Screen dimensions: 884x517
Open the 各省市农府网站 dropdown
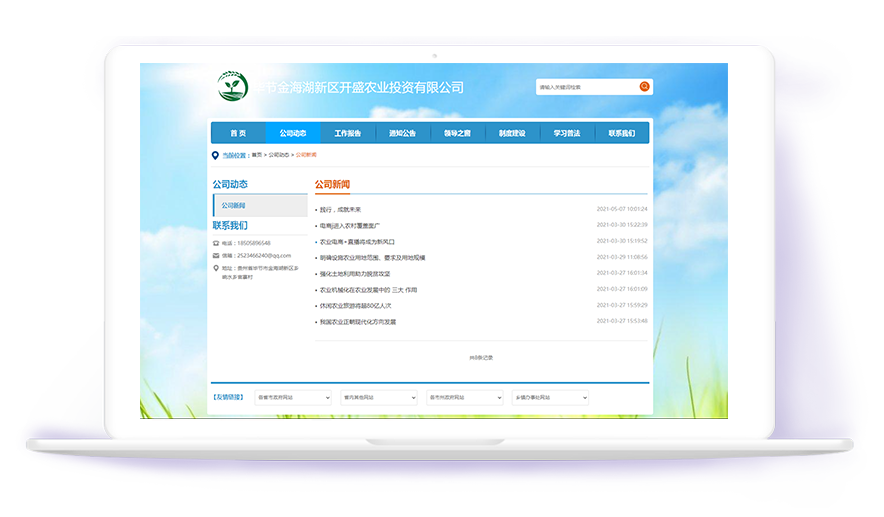(293, 397)
